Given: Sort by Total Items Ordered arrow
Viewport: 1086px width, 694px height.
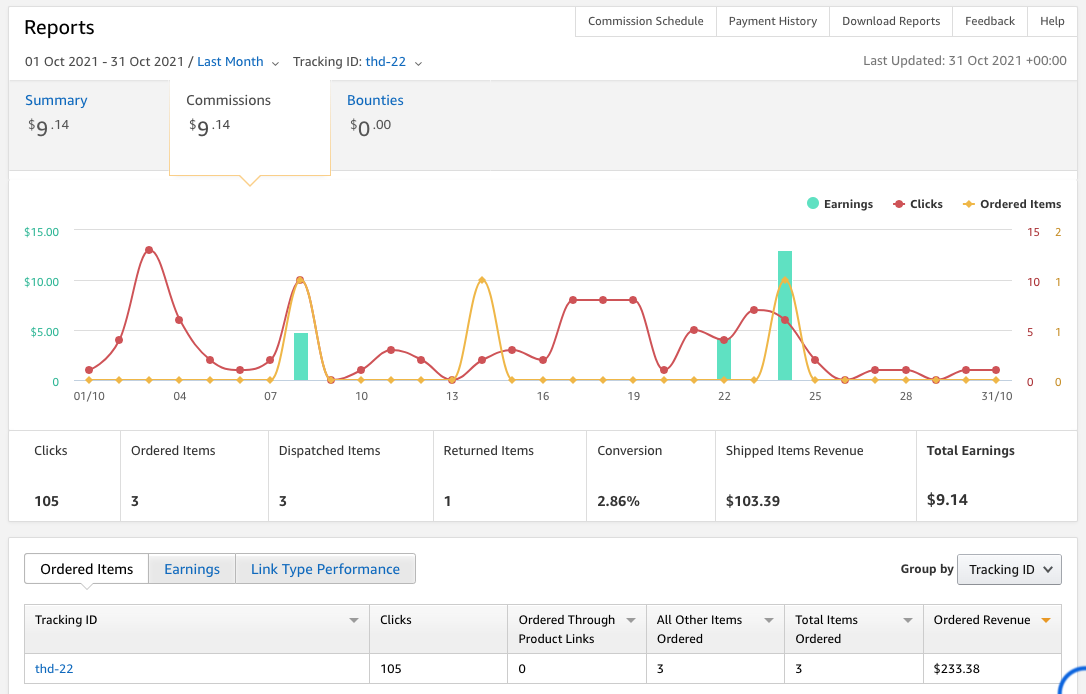Looking at the screenshot, I should tap(907, 620).
